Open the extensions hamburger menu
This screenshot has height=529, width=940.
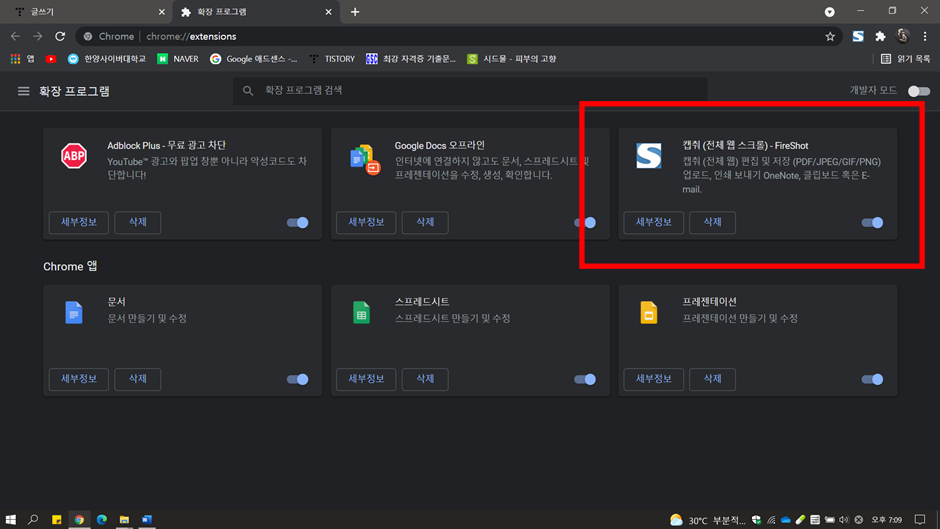point(23,91)
